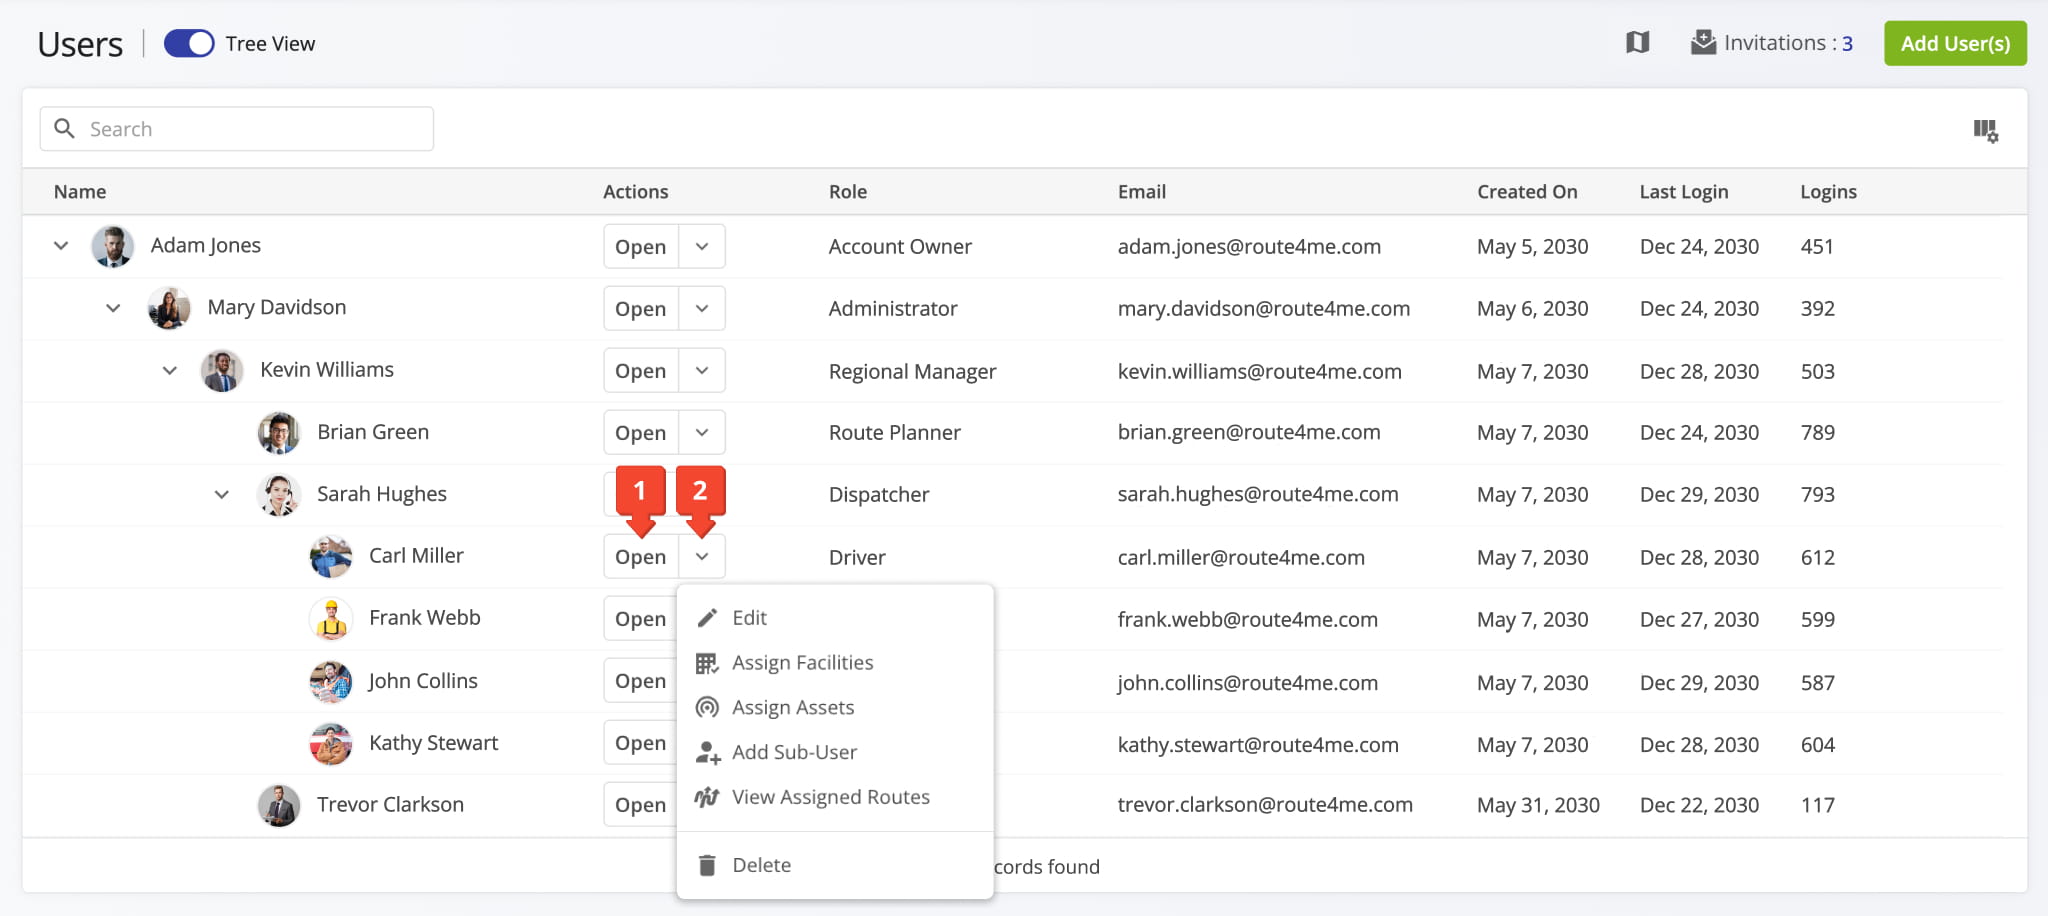Click the Logins column header
The image size is (2048, 916).
coord(1828,191)
